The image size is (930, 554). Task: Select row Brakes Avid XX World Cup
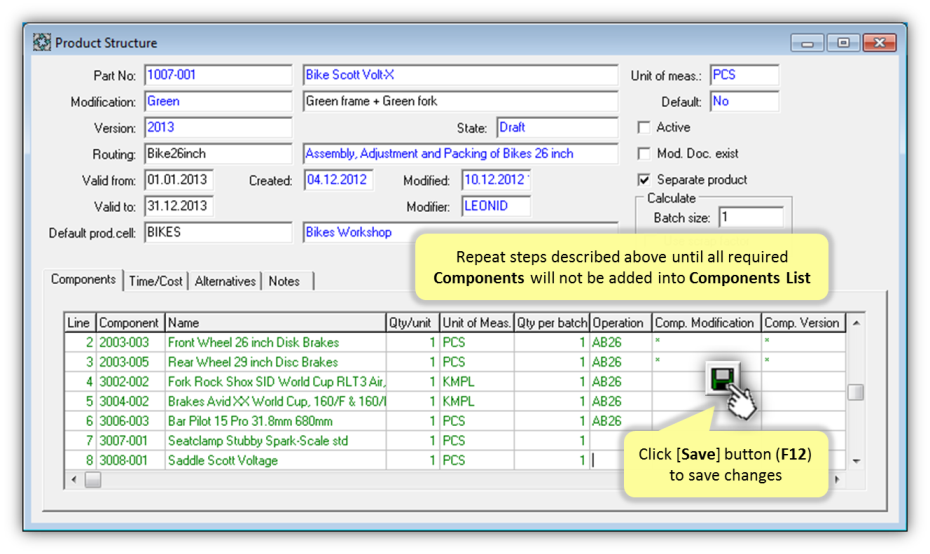tap(455, 401)
